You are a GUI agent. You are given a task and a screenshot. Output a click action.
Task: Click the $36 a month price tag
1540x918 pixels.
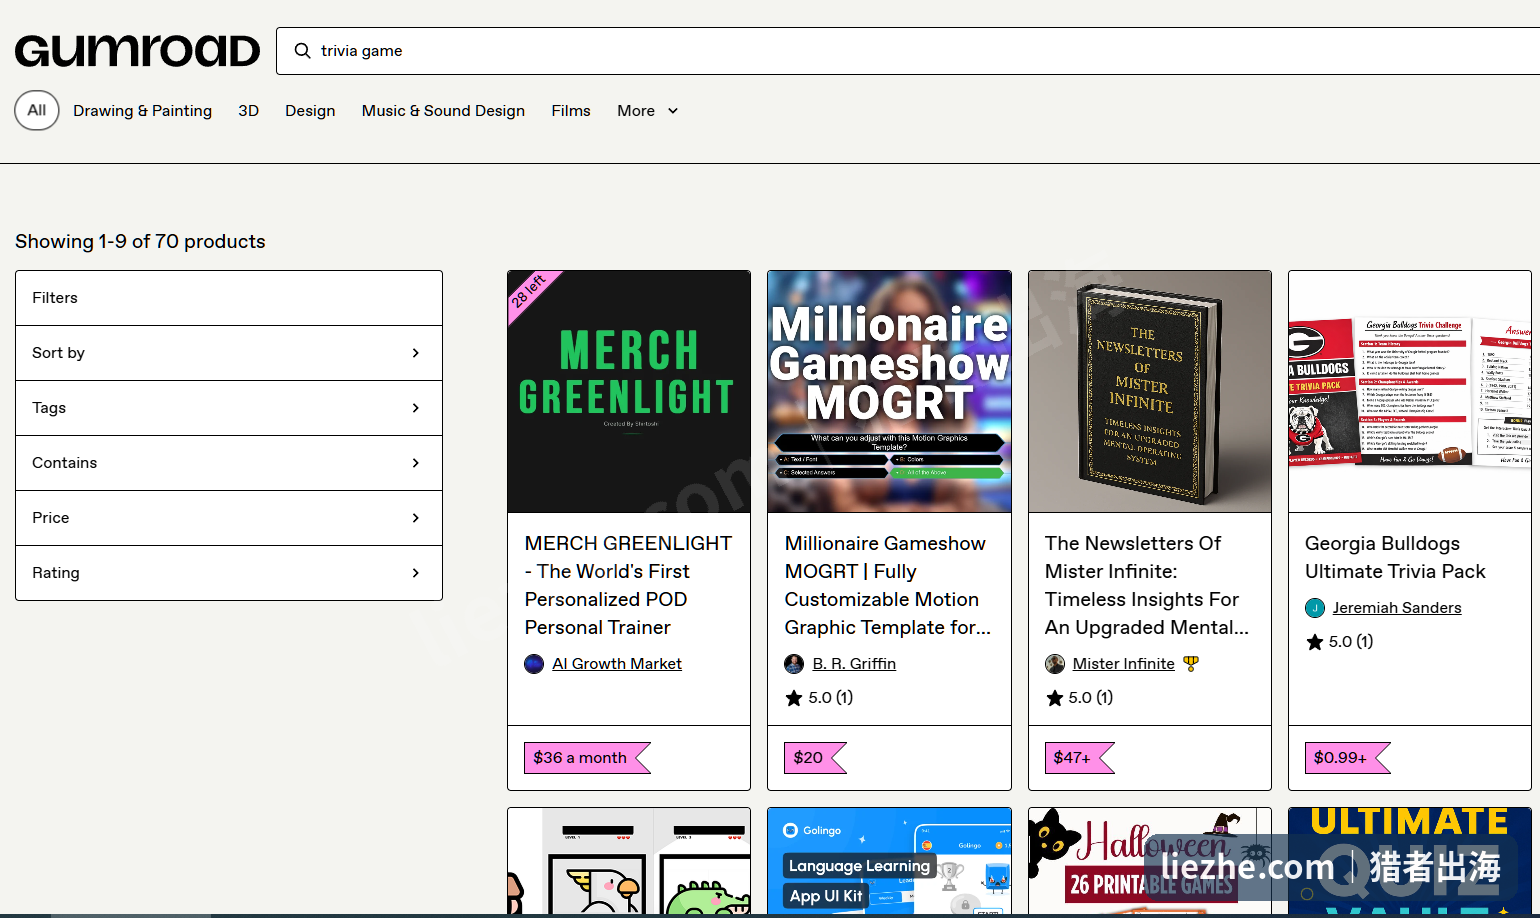pyautogui.click(x=587, y=758)
